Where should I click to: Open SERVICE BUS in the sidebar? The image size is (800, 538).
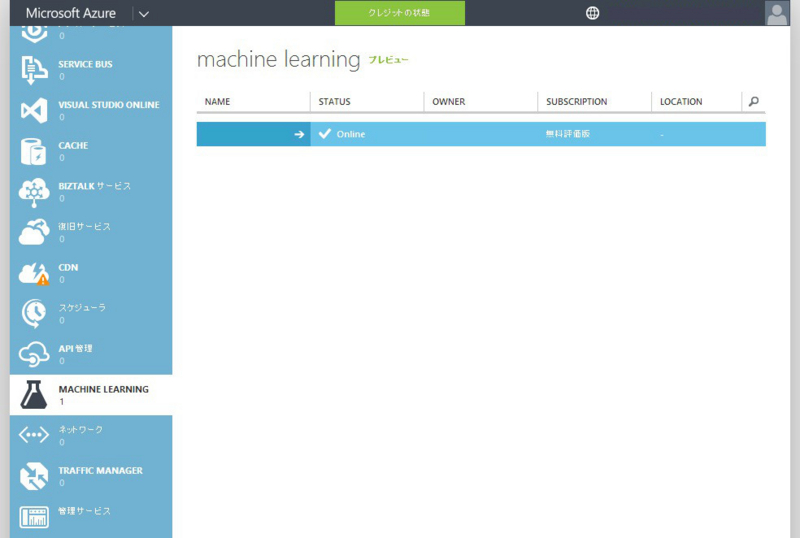pyautogui.click(x=85, y=64)
